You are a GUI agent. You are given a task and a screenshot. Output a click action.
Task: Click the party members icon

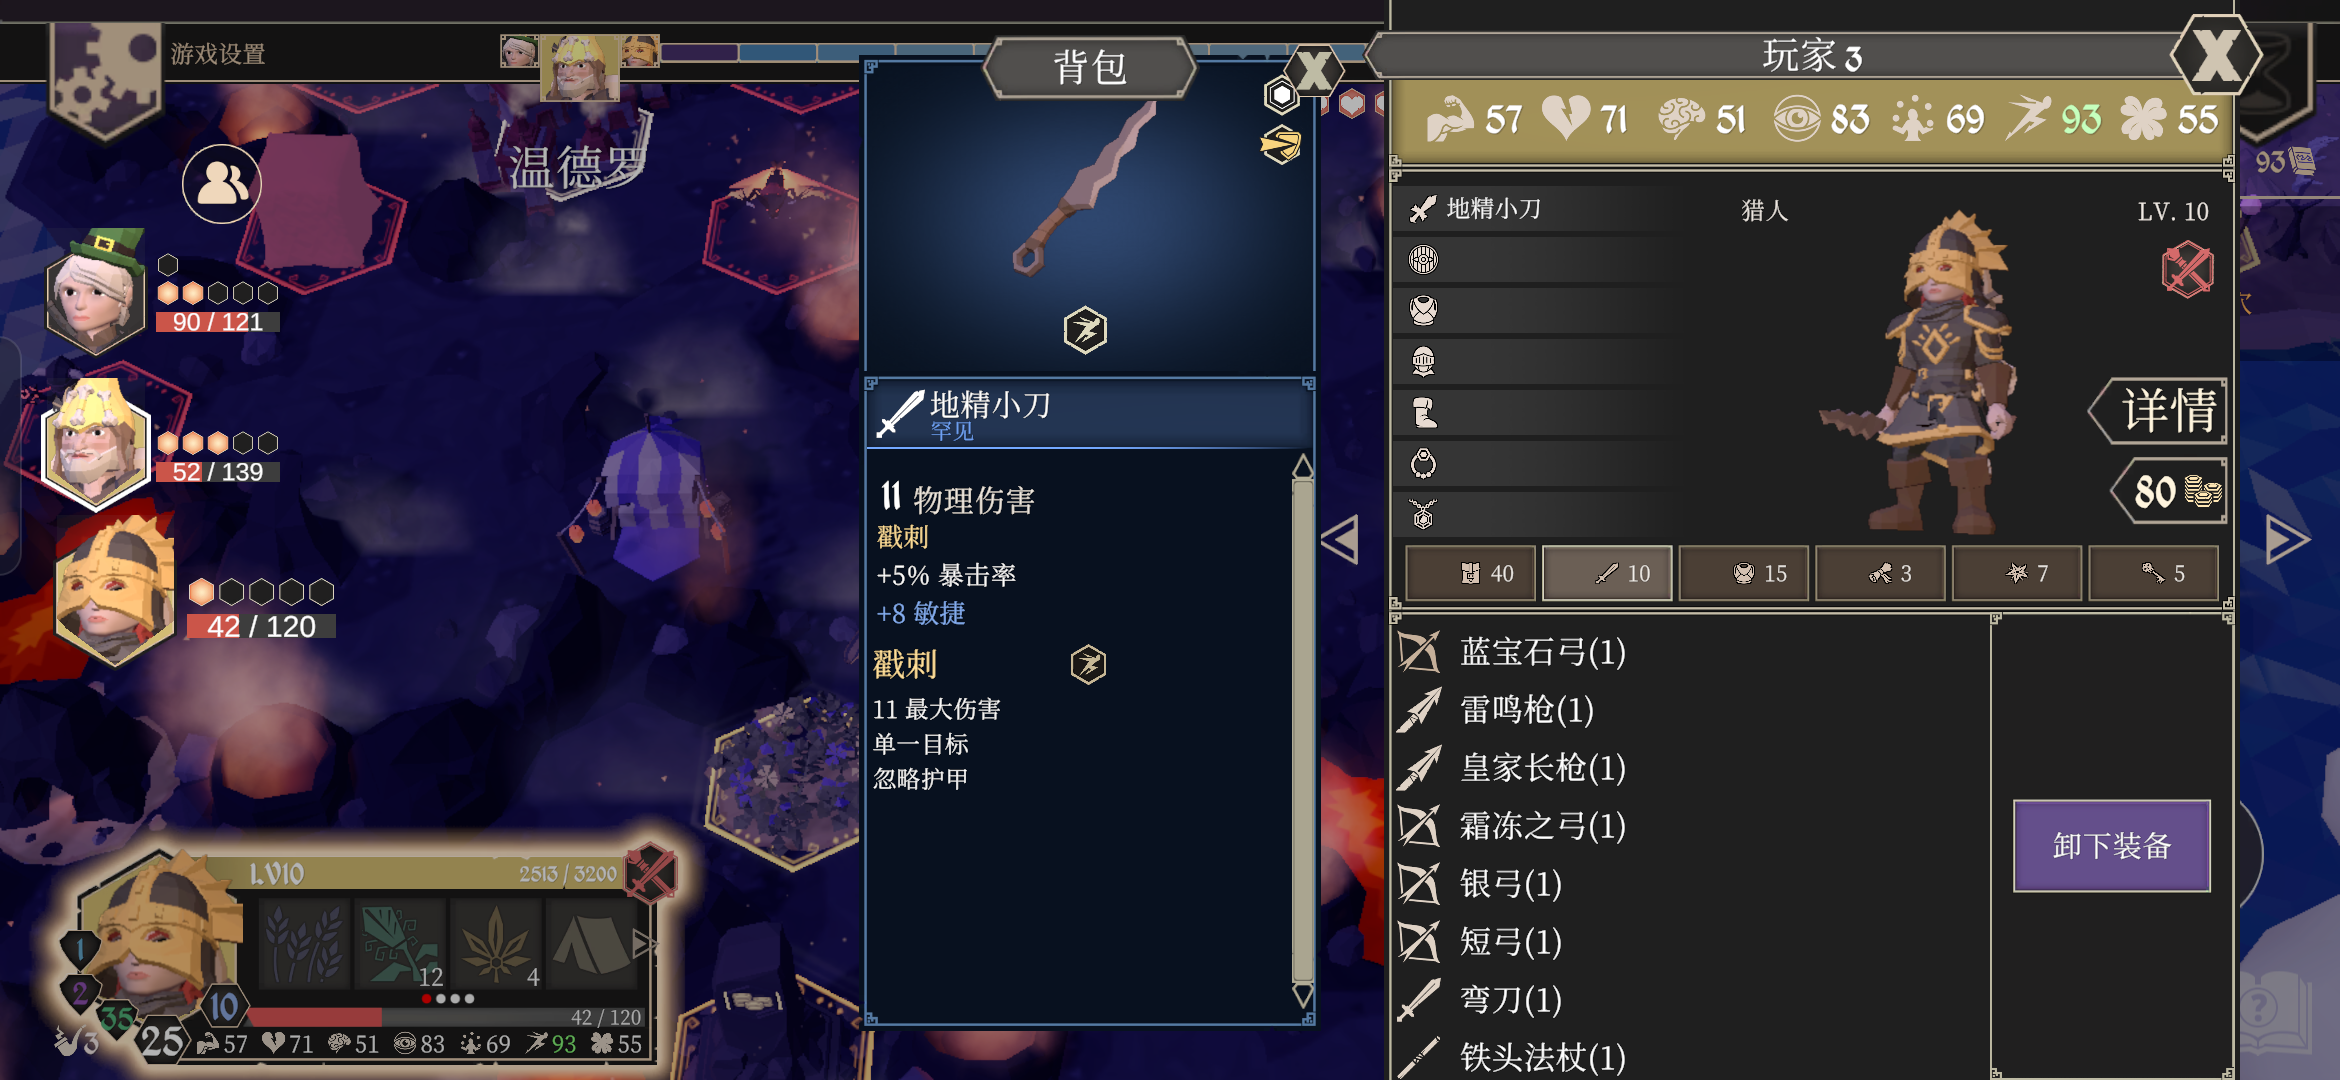(222, 184)
